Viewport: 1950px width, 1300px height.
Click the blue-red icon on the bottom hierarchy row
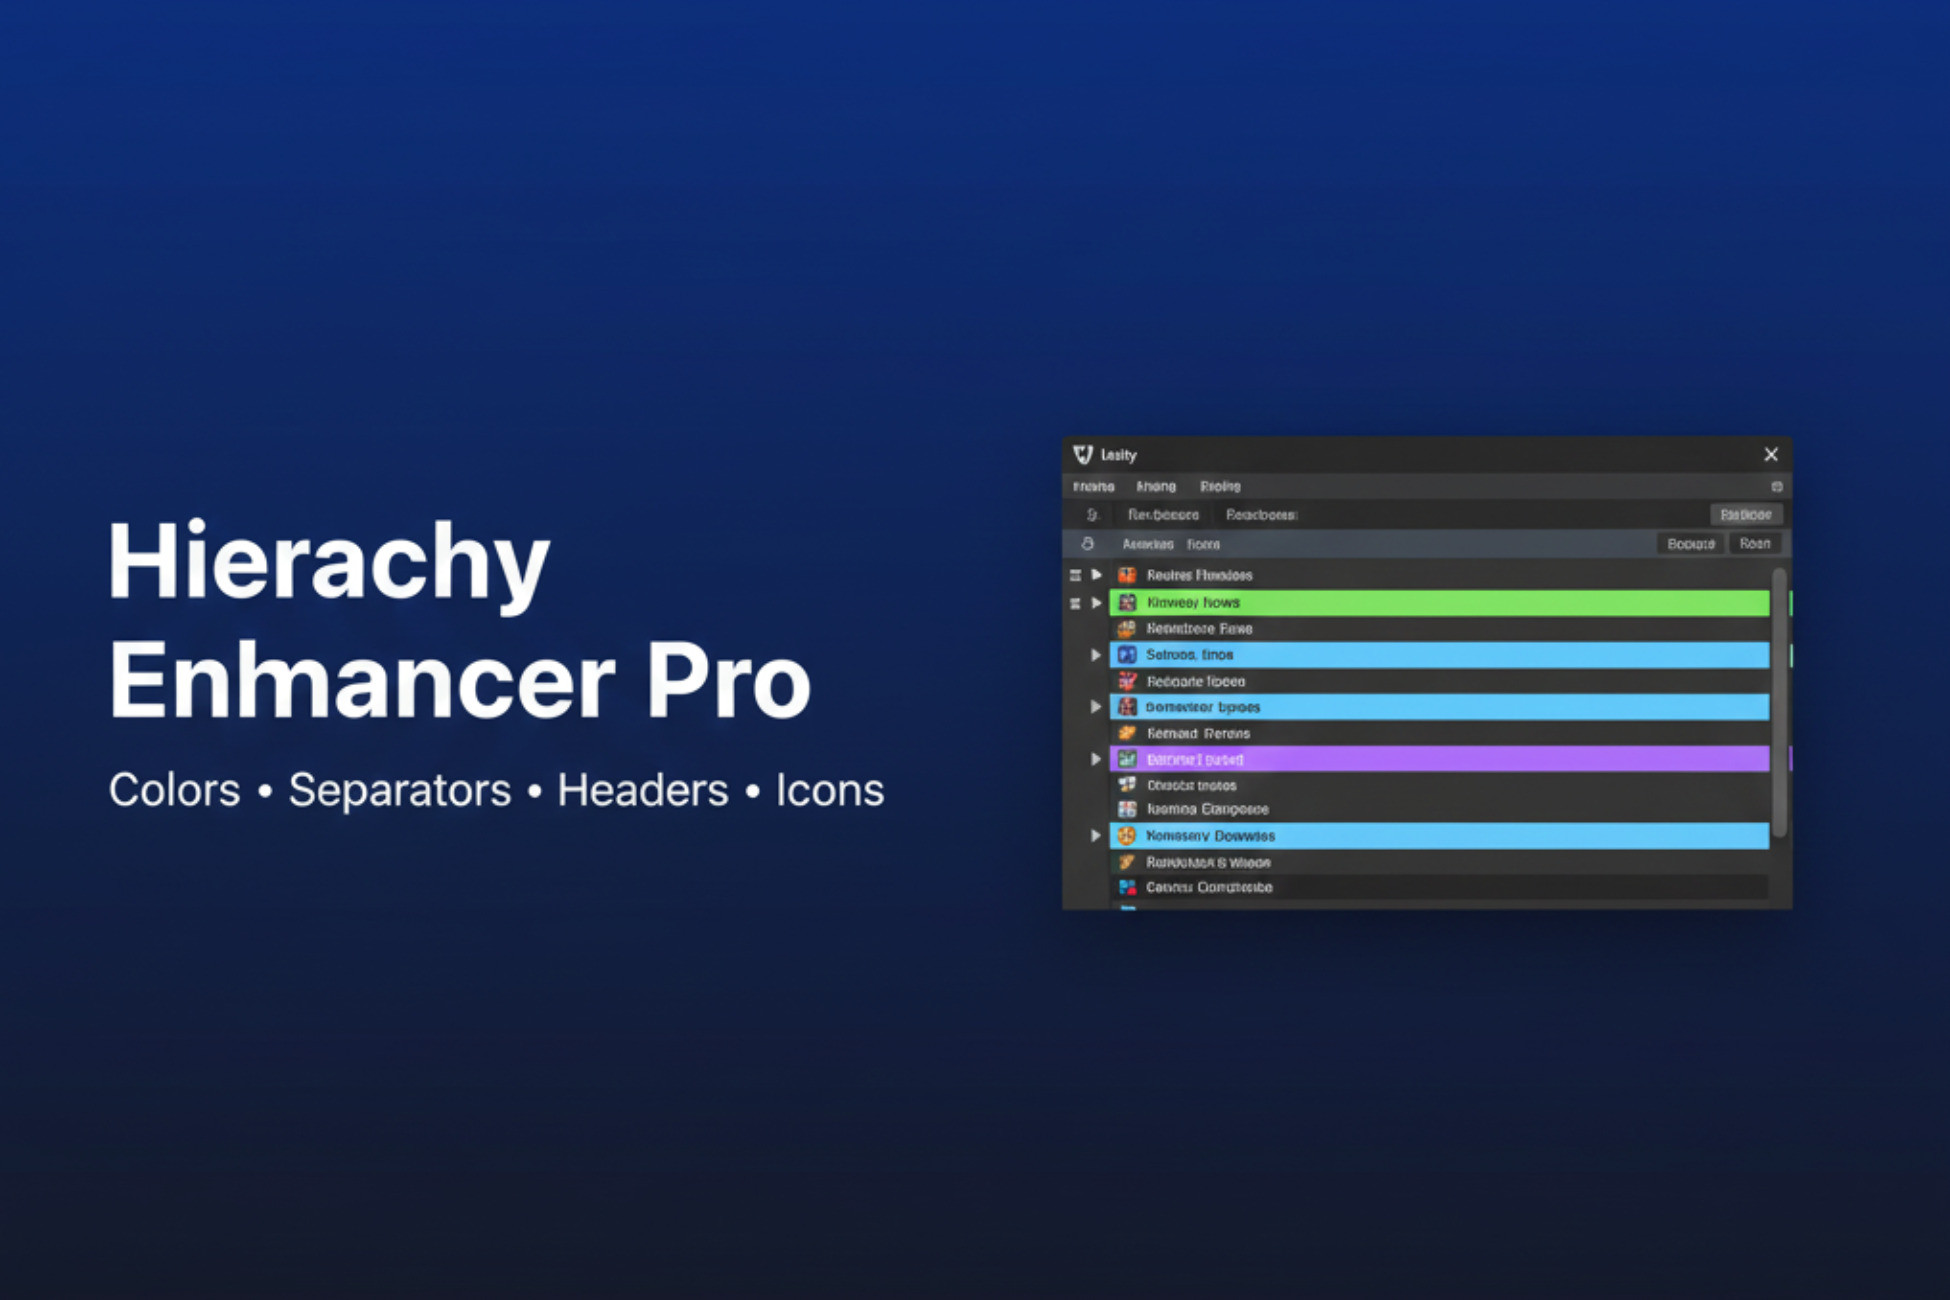(1127, 887)
